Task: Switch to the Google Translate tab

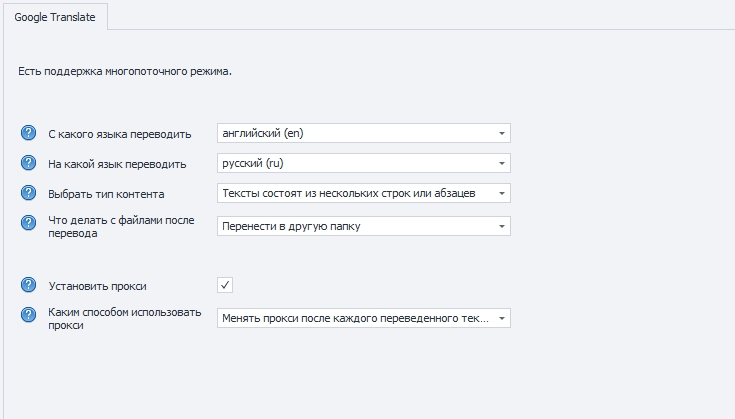Action: point(55,17)
